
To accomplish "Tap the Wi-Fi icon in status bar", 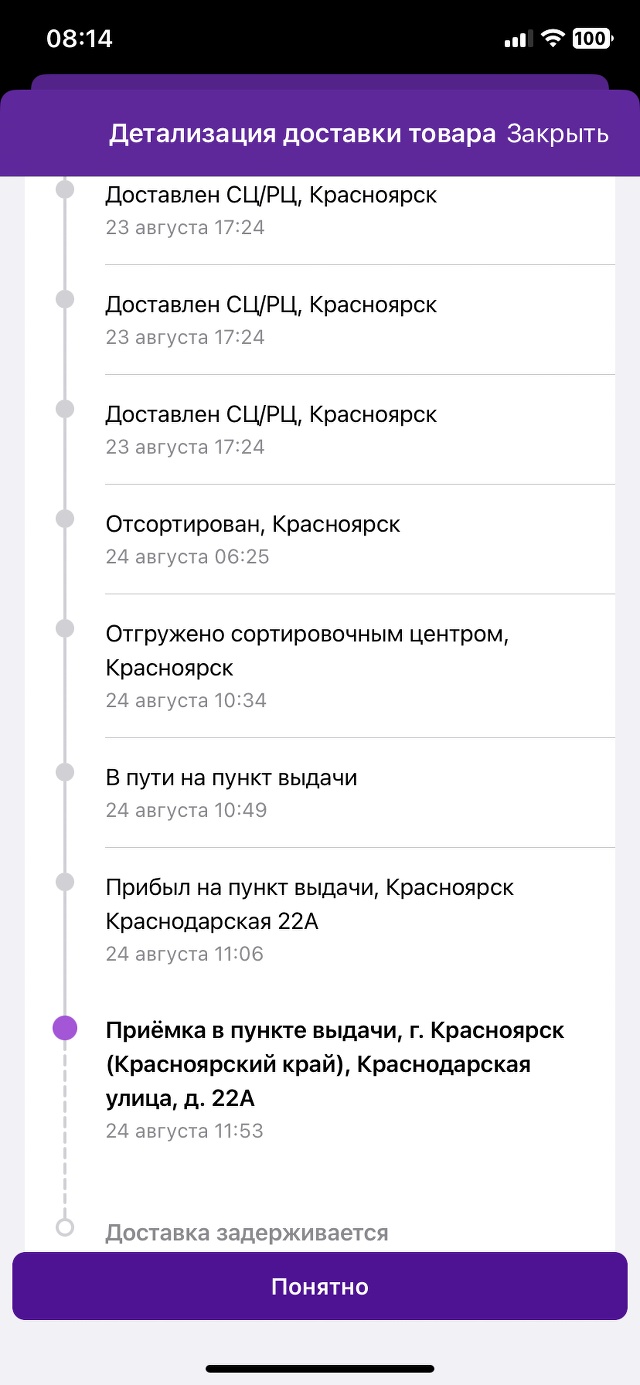I will 552,39.
